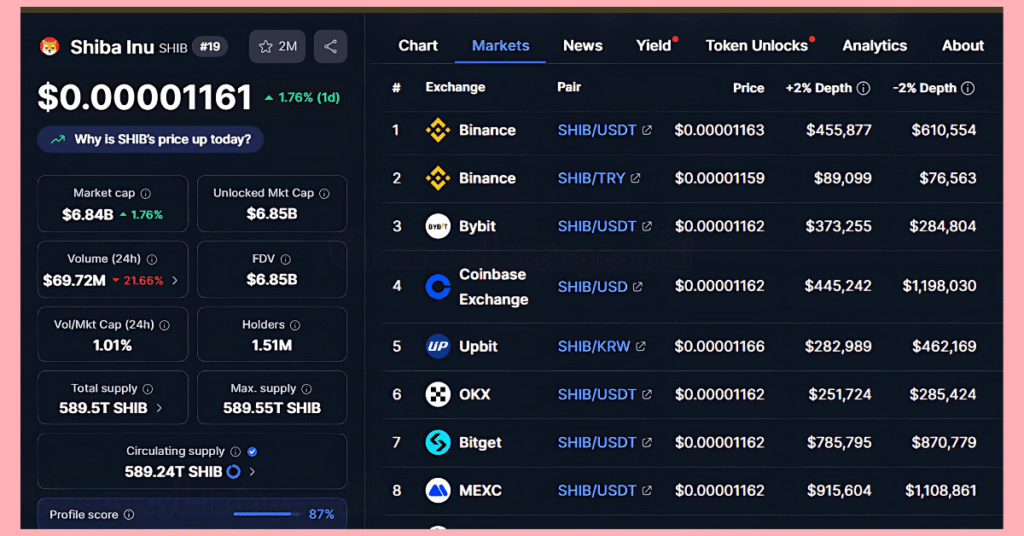
Task: Click $0.00001166 price in Upbit row
Action: (719, 347)
